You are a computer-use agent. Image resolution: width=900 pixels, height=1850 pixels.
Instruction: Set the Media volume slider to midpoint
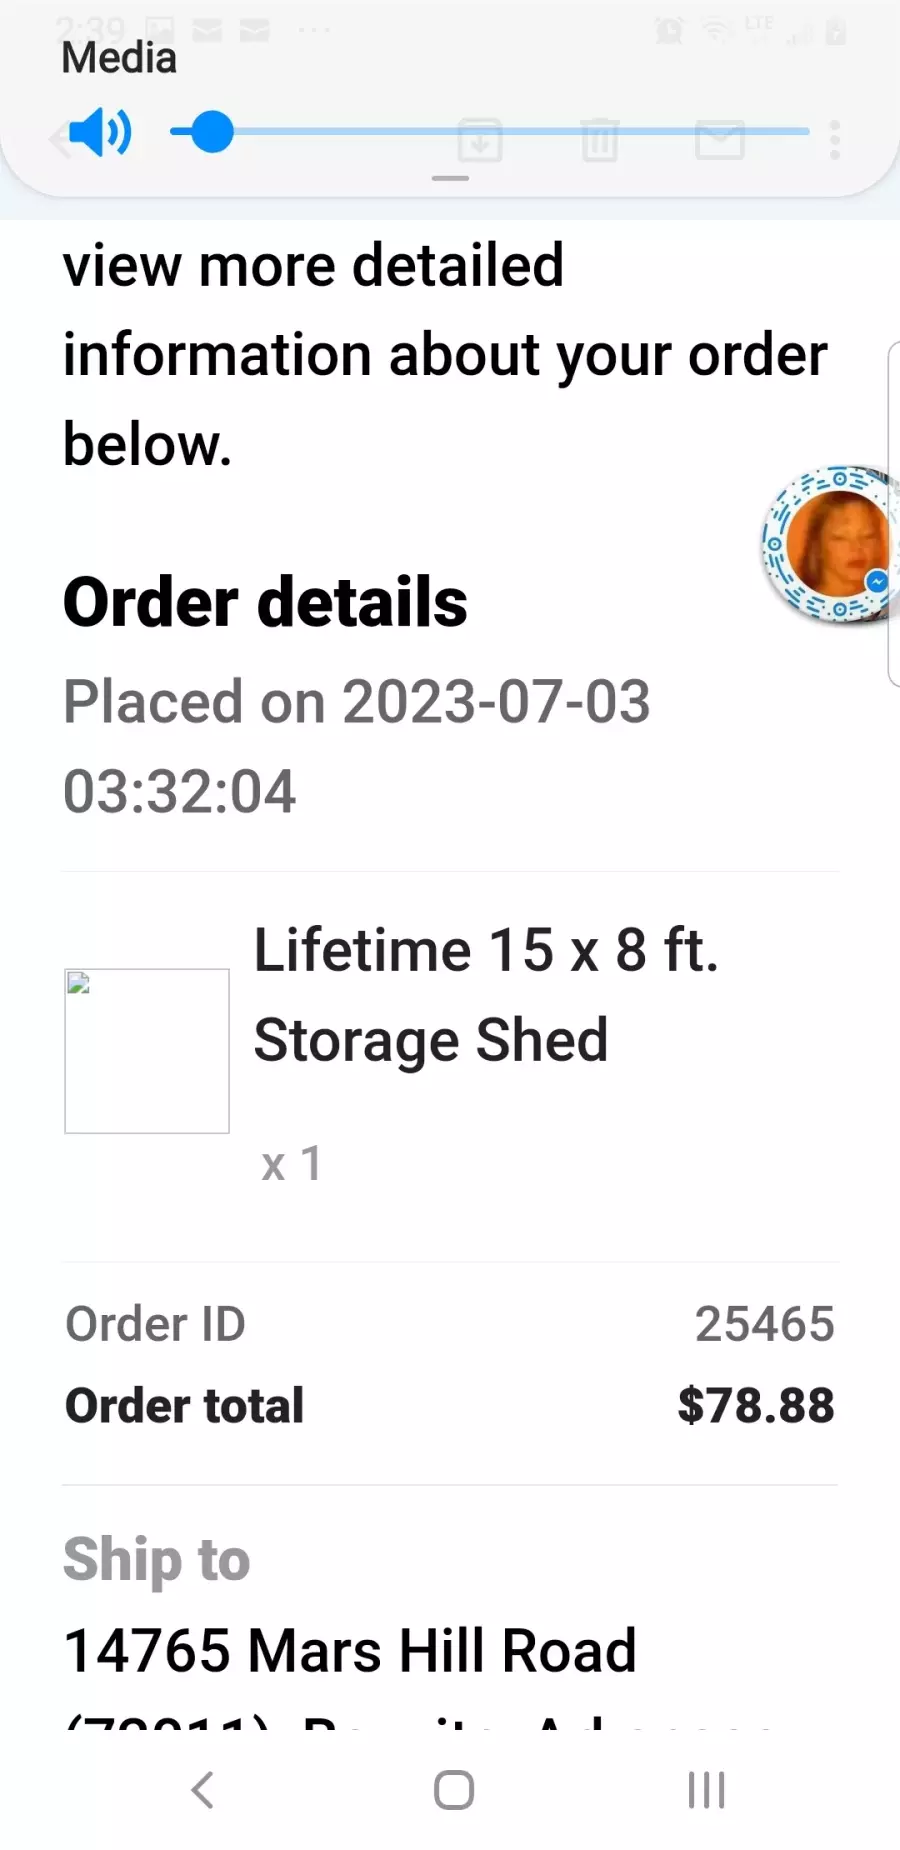tap(490, 131)
